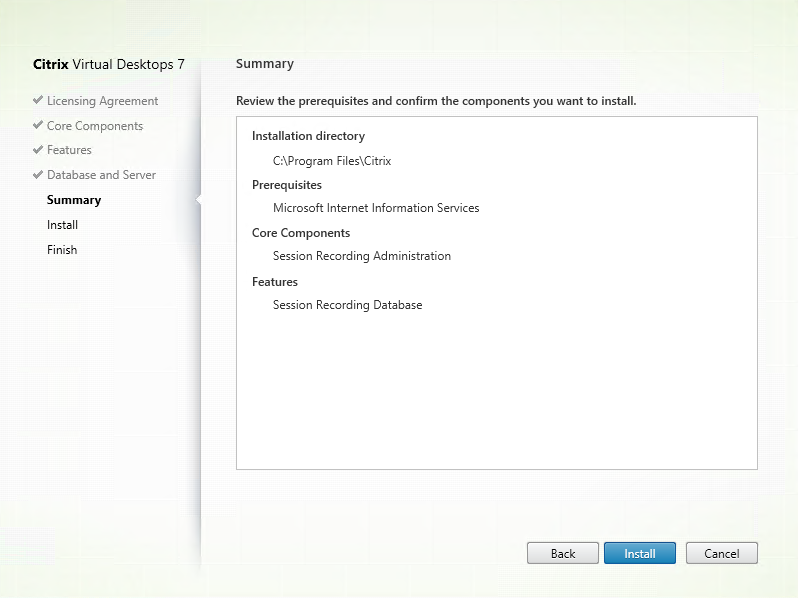This screenshot has height=598, width=798.
Task: Click the checkmark icon beside Core Components step
Action: coord(38,126)
